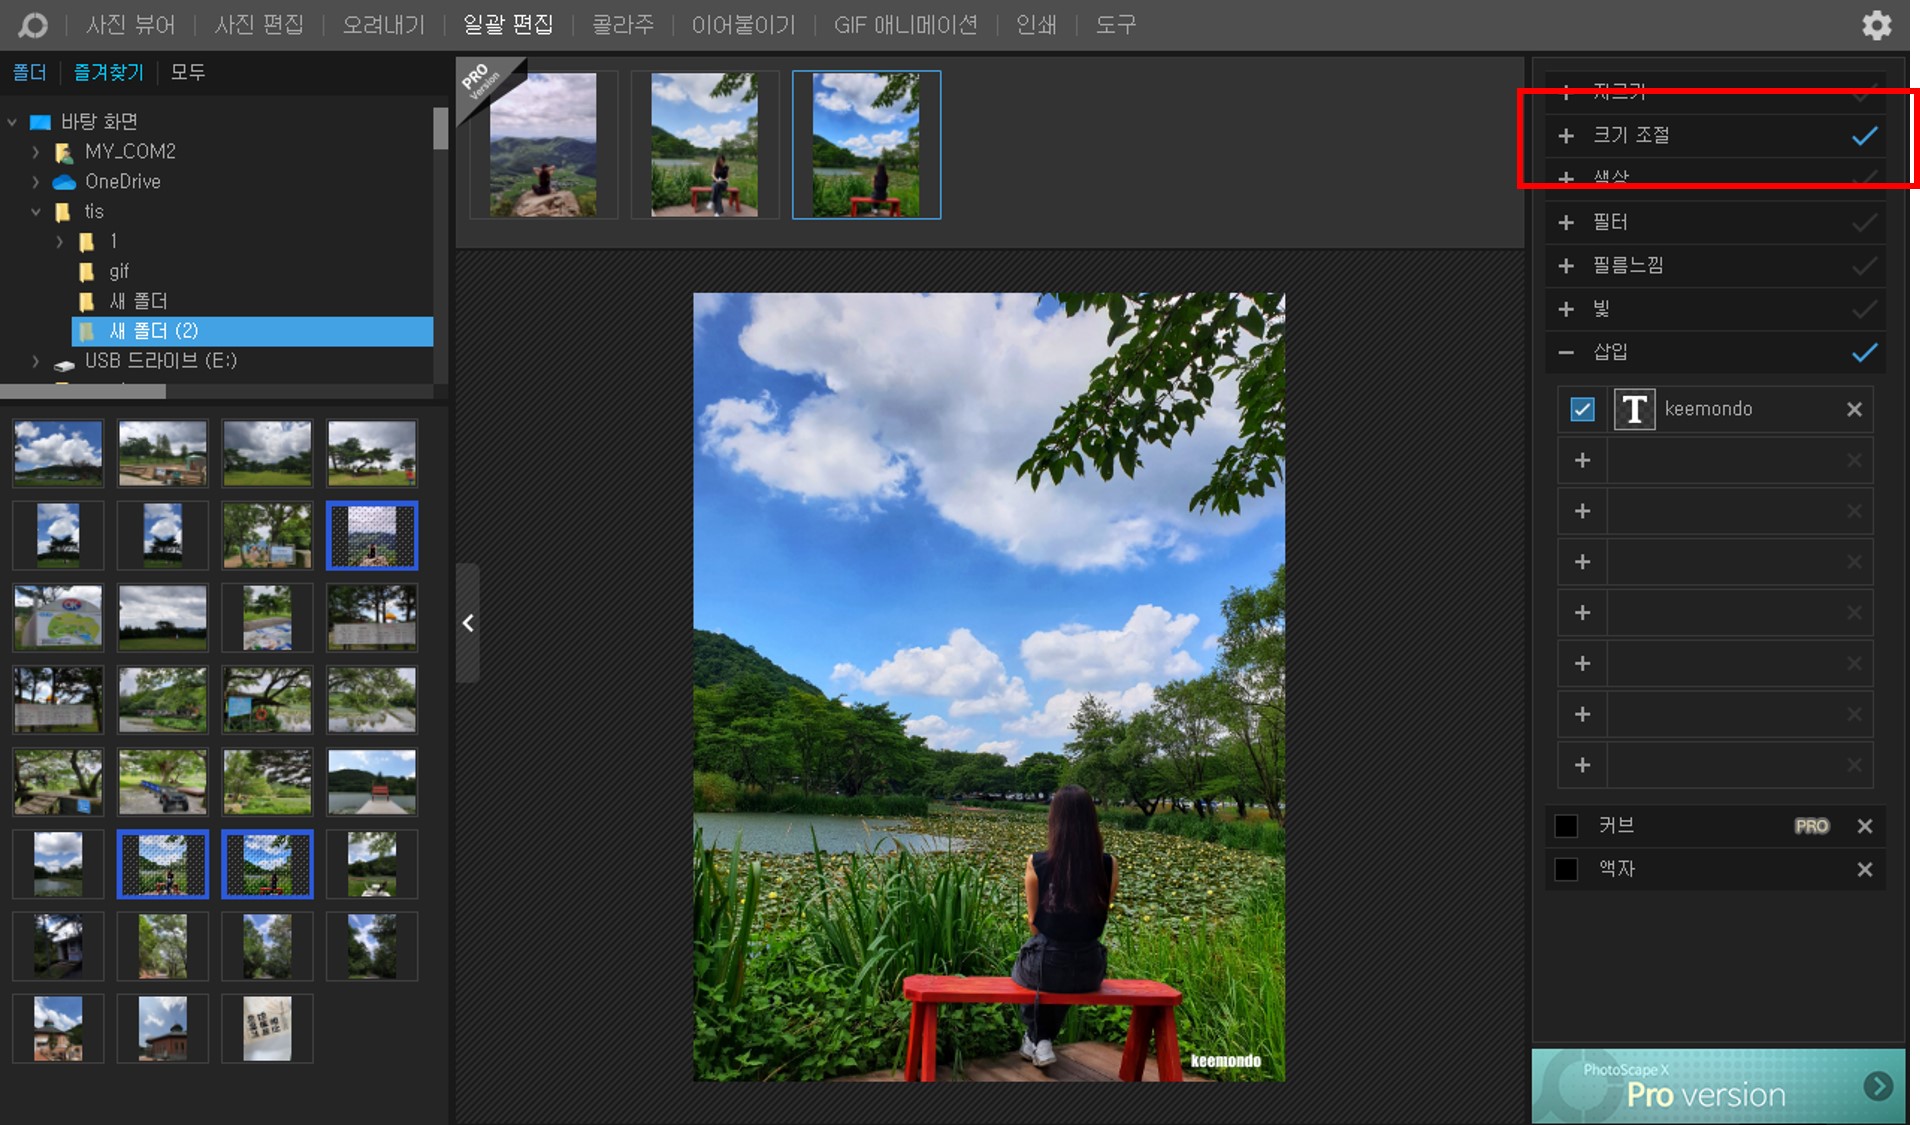Switch to the 사진 뷰어 tab
Viewport: 1920px width, 1125px height.
[x=130, y=25]
